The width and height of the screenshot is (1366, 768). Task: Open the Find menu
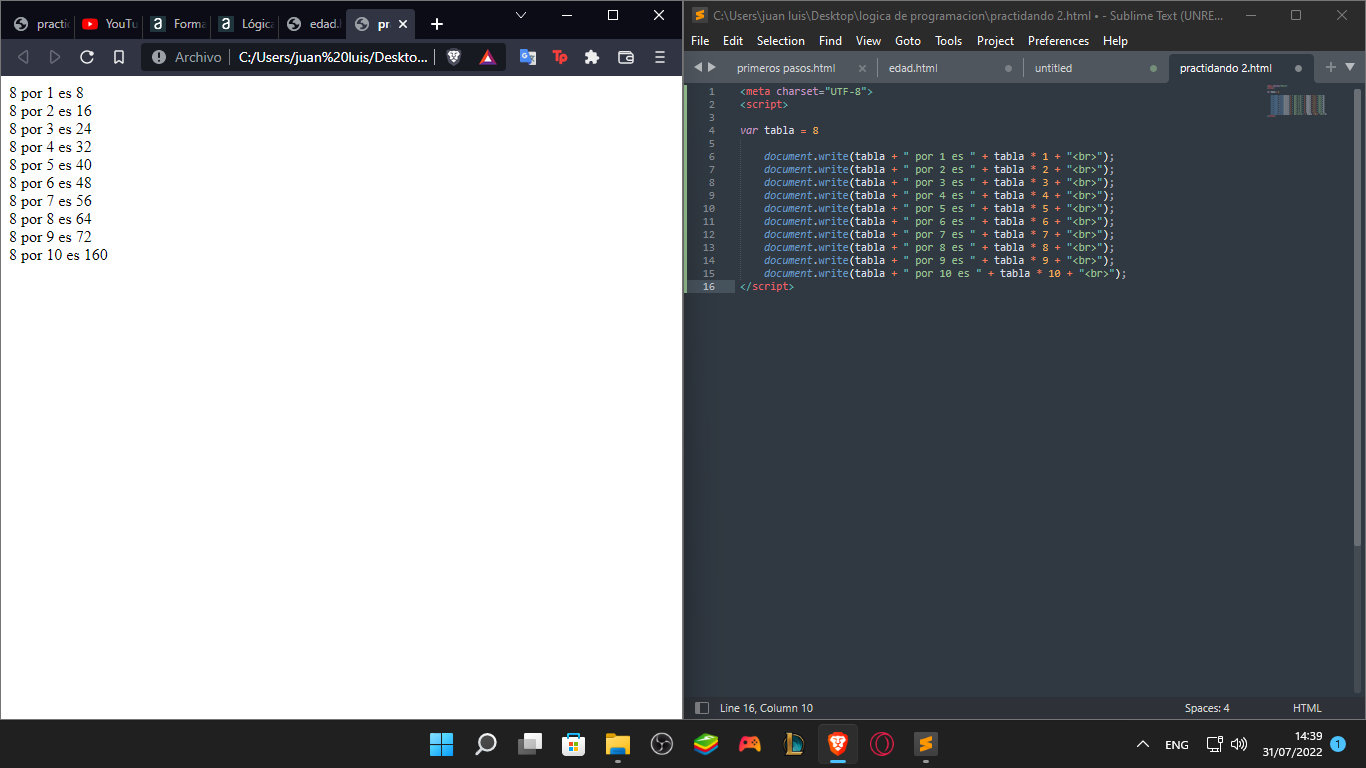[x=830, y=41]
